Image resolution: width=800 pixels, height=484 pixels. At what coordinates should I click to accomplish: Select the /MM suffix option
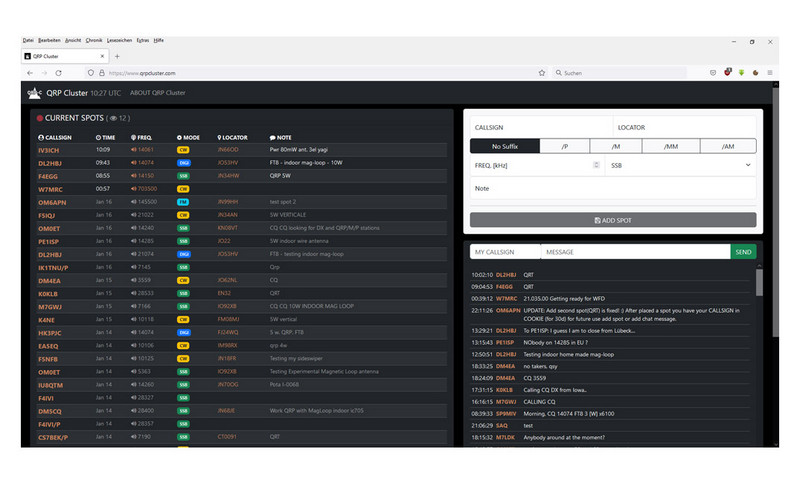tap(671, 146)
